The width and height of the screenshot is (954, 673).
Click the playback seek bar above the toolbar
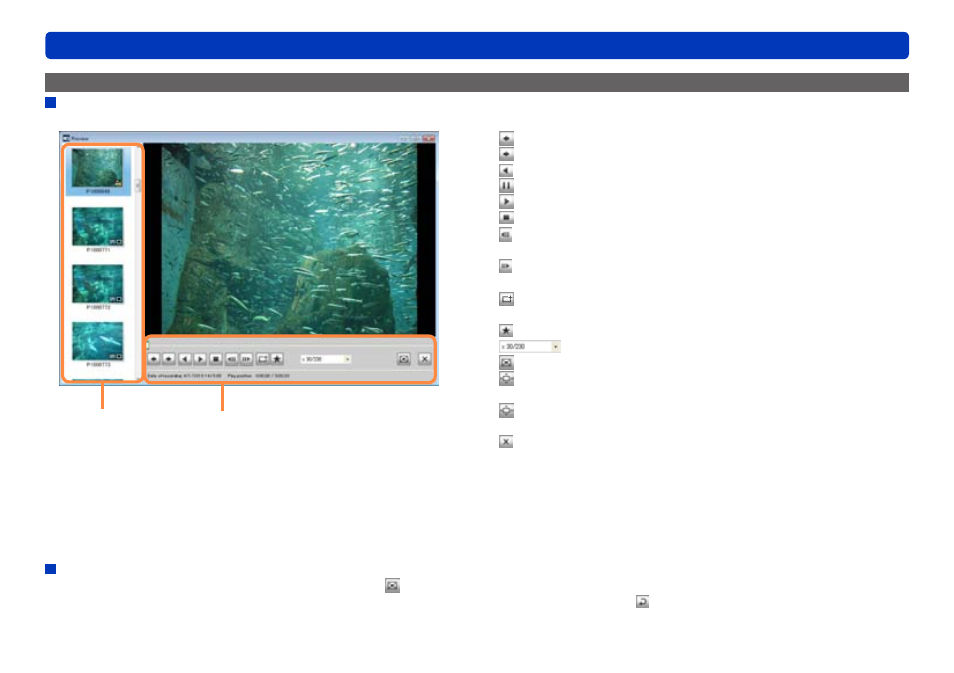click(290, 345)
